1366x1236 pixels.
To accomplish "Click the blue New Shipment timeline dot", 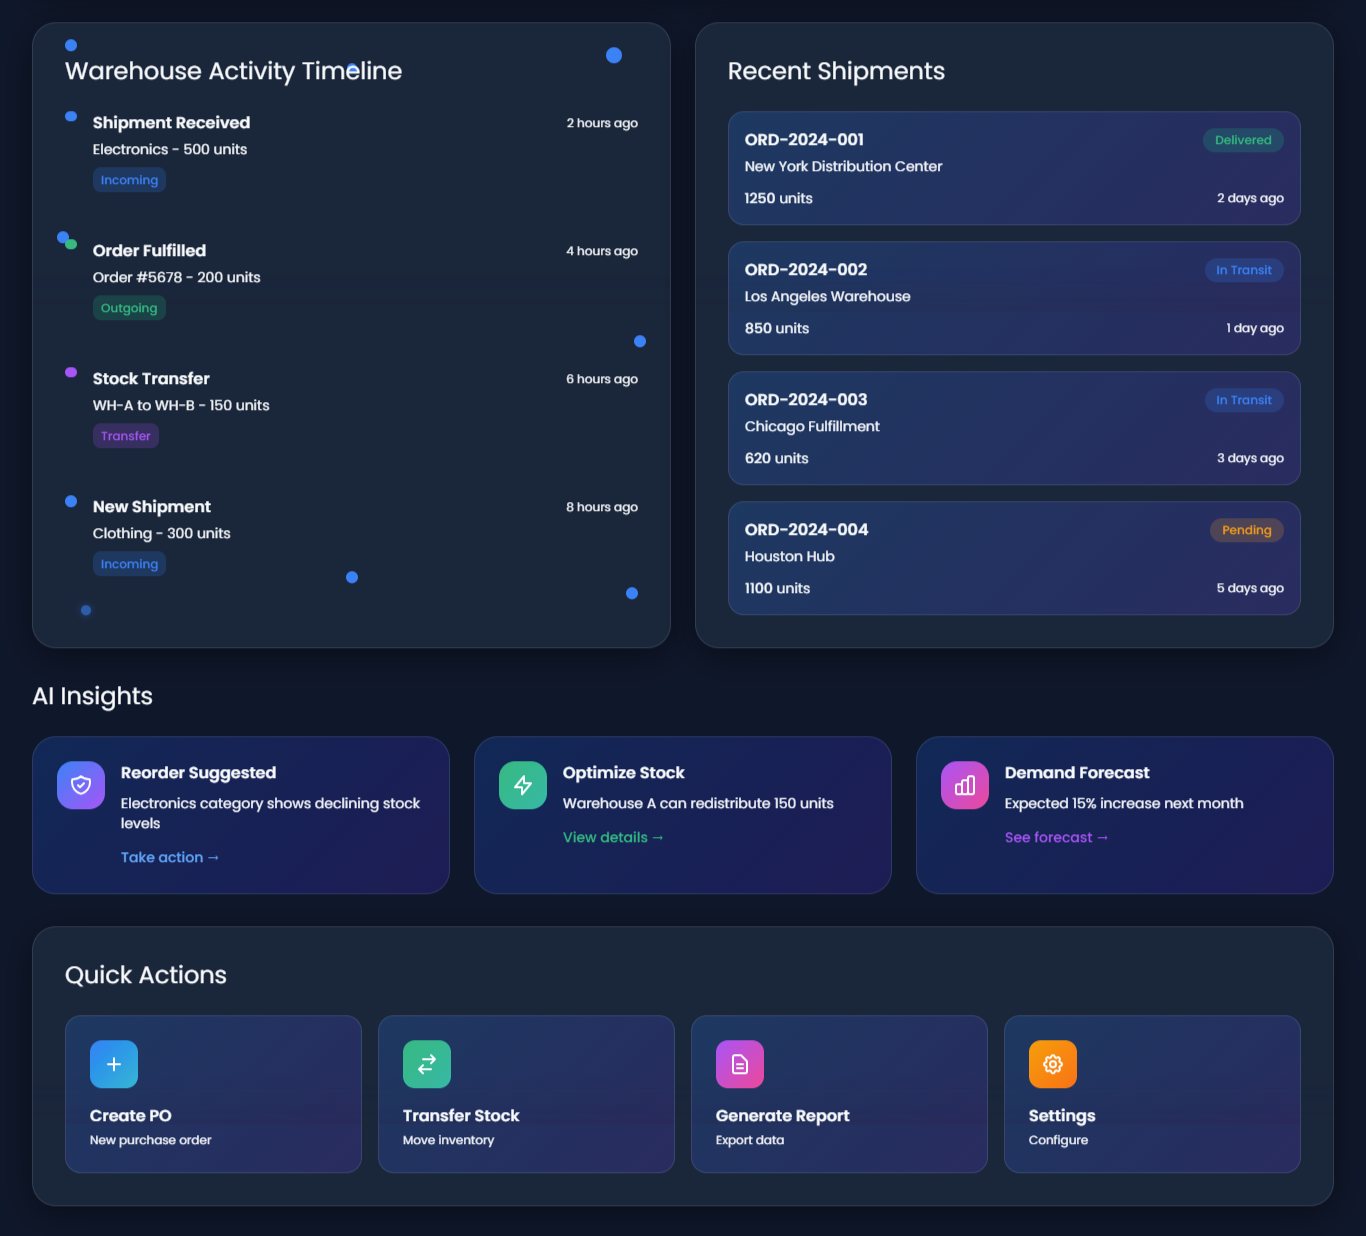I will 71,501.
